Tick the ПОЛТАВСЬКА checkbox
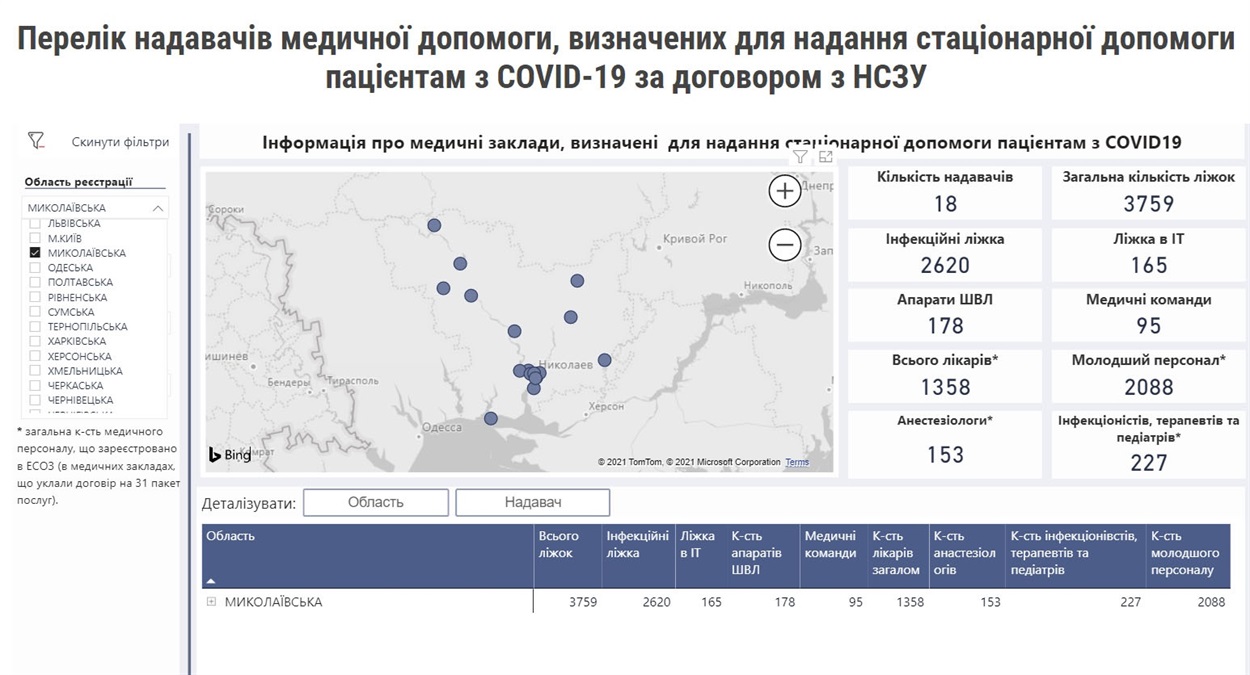The width and height of the screenshot is (1250, 675). 35,282
